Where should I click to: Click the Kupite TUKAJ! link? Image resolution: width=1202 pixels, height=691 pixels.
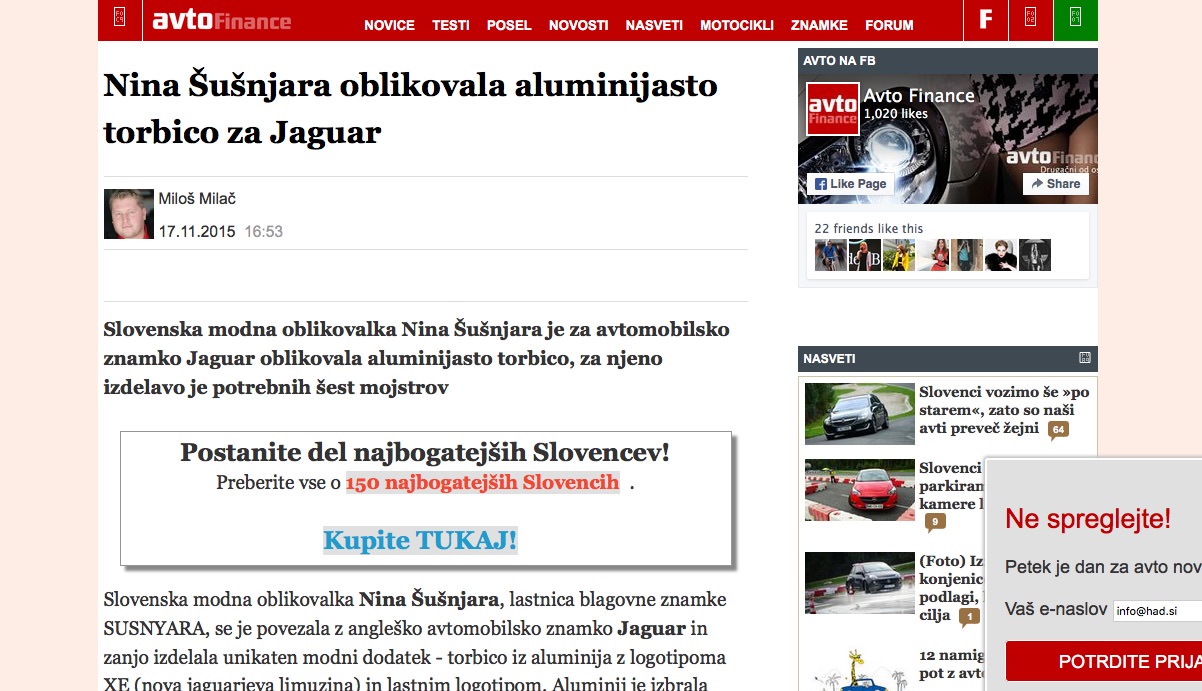(420, 541)
